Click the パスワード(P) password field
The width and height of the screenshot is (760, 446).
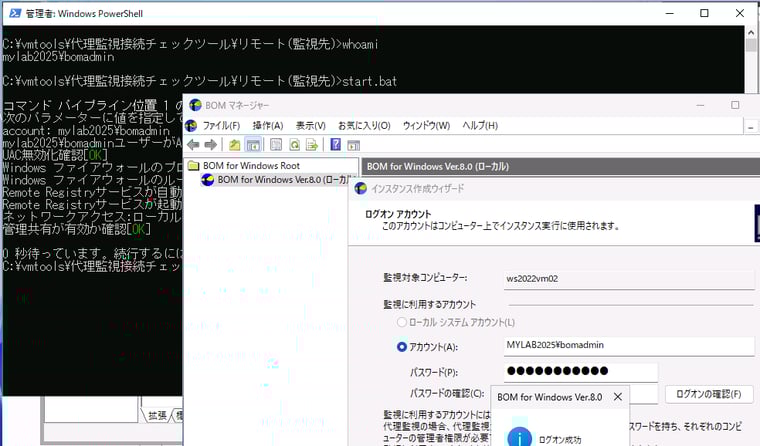pyautogui.click(x=581, y=371)
